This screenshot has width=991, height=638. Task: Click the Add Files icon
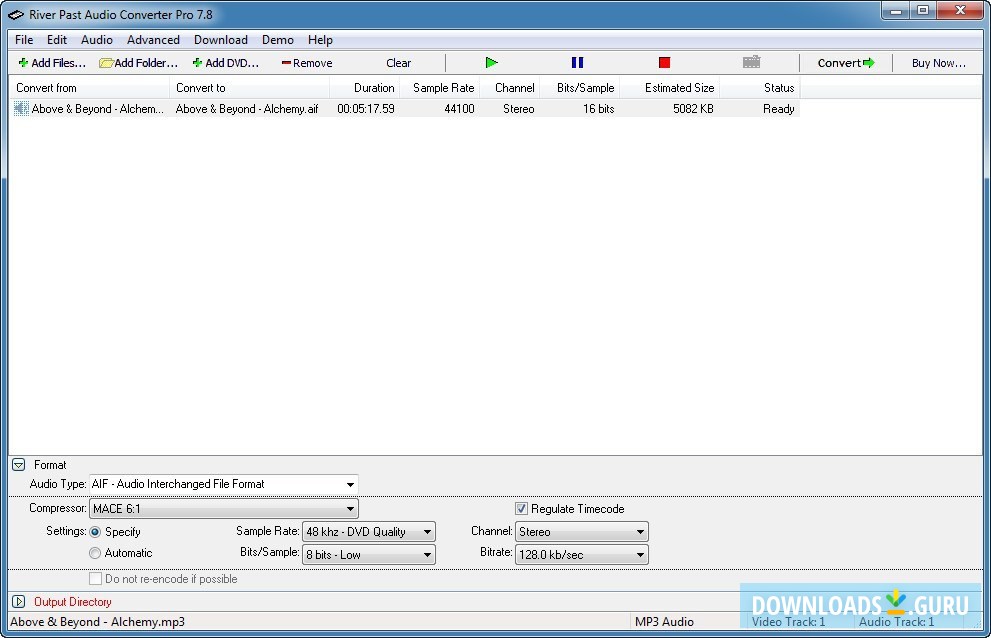click(x=22, y=62)
